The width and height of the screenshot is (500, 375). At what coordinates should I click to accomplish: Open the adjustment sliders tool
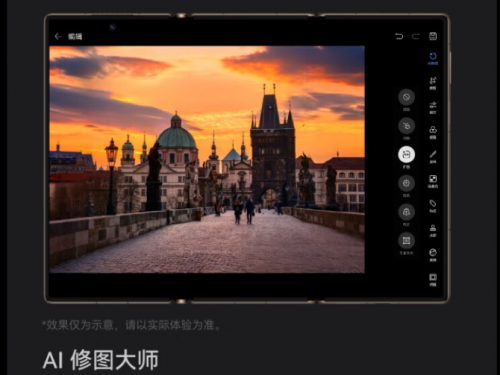click(433, 108)
